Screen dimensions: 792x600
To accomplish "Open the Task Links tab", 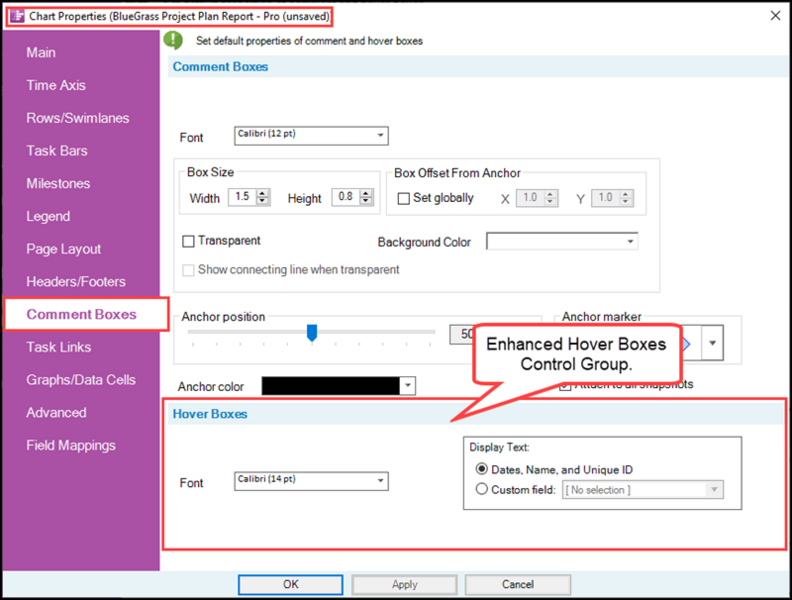I will 59,347.
